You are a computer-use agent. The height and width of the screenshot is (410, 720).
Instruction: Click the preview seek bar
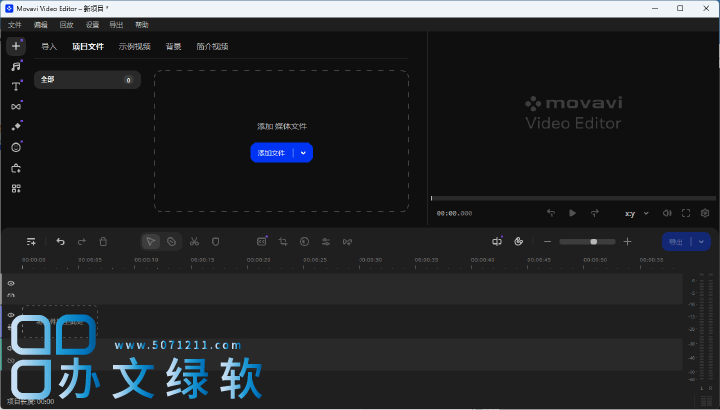[573, 198]
